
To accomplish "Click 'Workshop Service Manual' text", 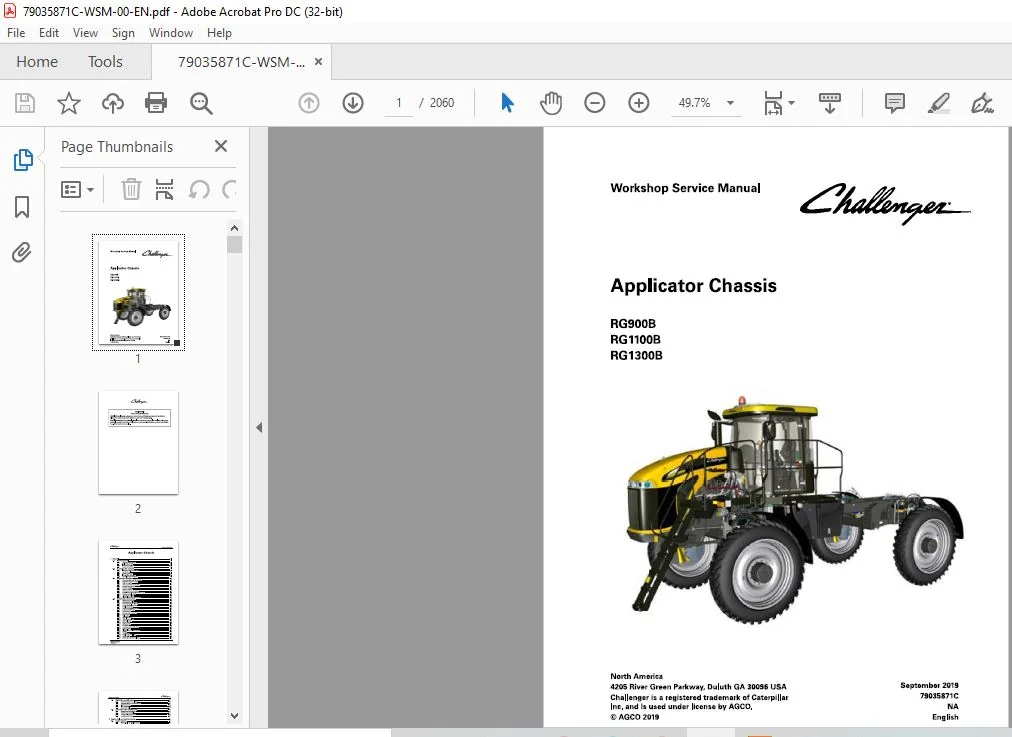I will click(685, 188).
